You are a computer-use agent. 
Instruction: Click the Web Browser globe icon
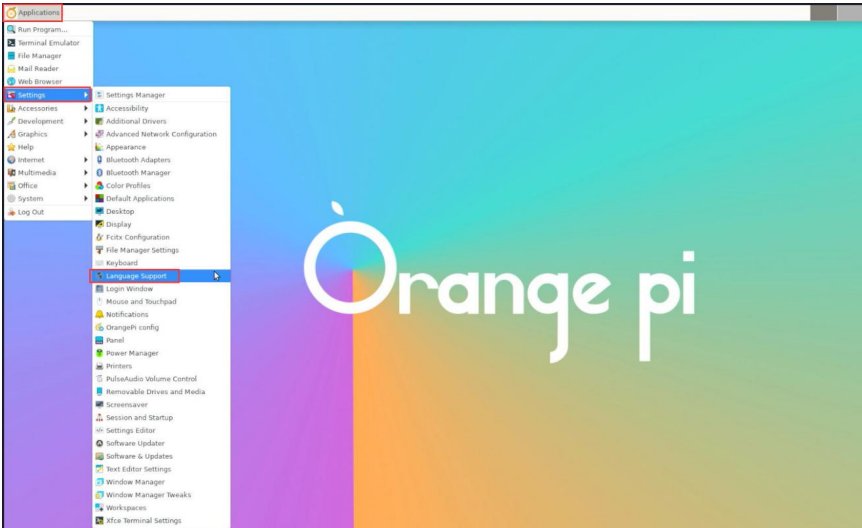(x=11, y=81)
